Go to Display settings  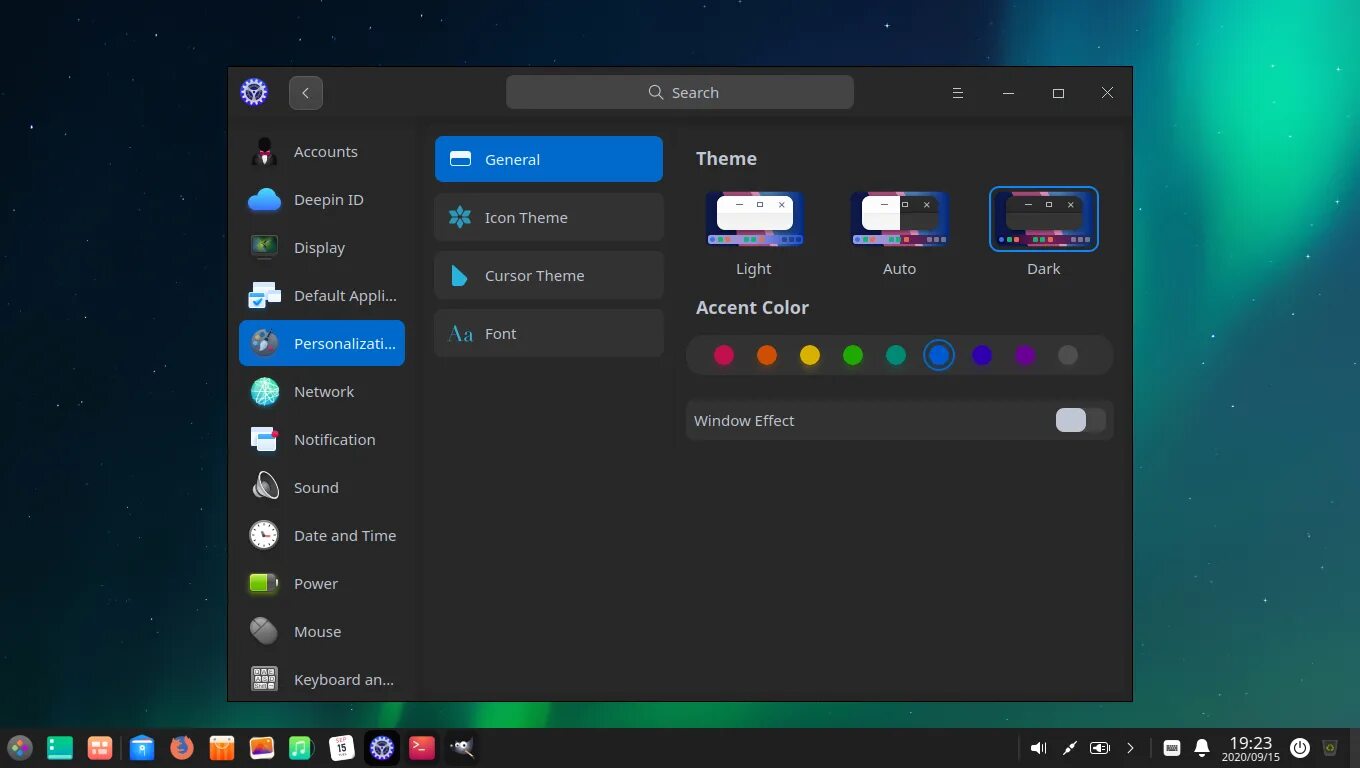tap(322, 248)
